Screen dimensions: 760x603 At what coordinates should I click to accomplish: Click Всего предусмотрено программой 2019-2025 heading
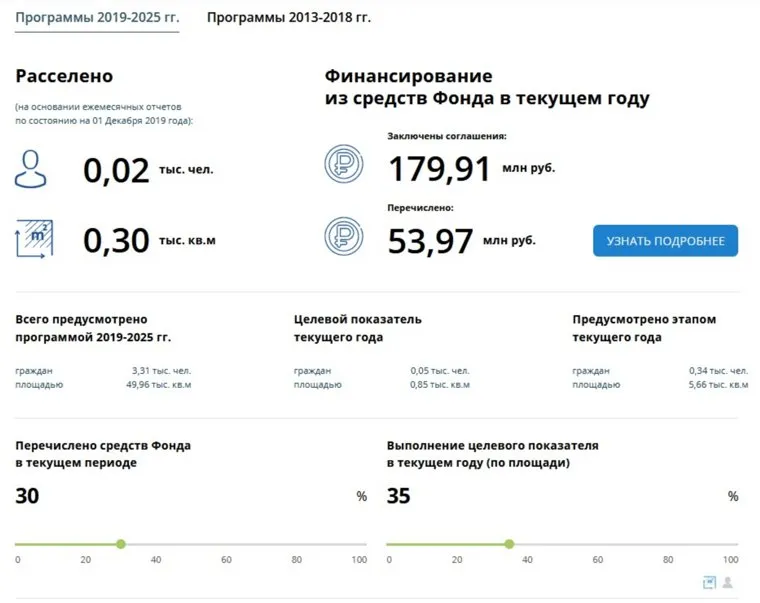coord(93,328)
